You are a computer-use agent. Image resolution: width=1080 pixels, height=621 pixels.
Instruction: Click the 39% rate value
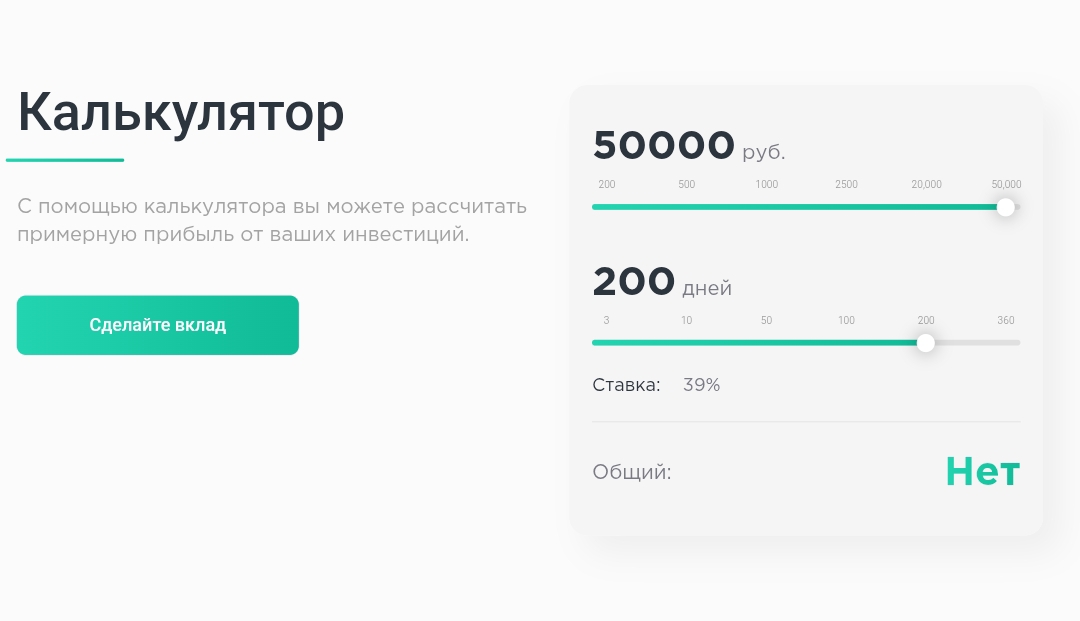(701, 385)
